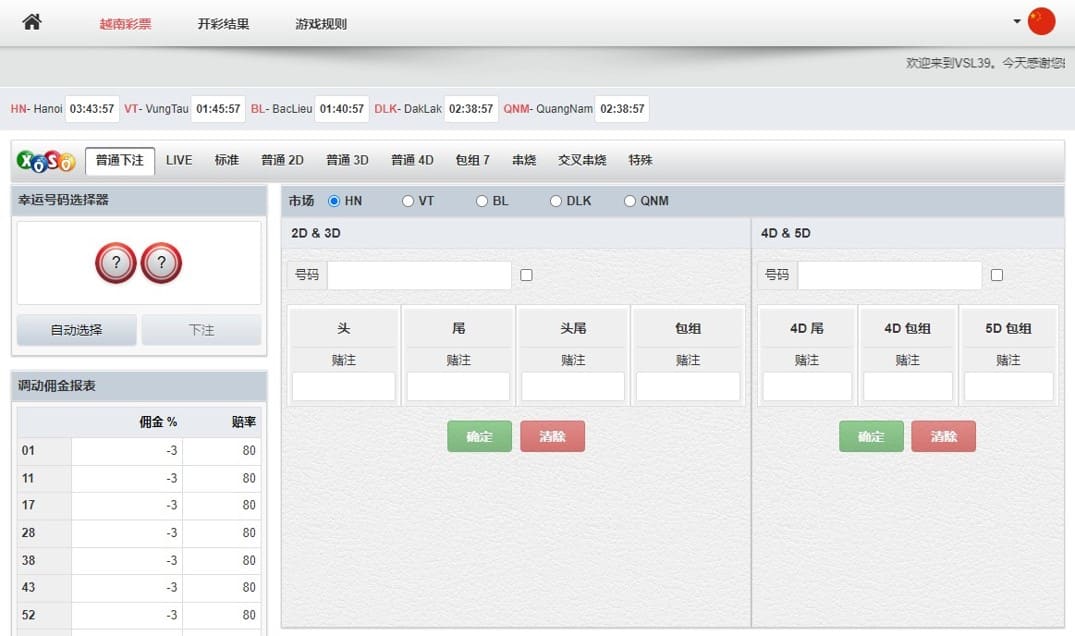Switch to the 特殊 tab
Viewport: 1075px width, 636px height.
(x=641, y=160)
